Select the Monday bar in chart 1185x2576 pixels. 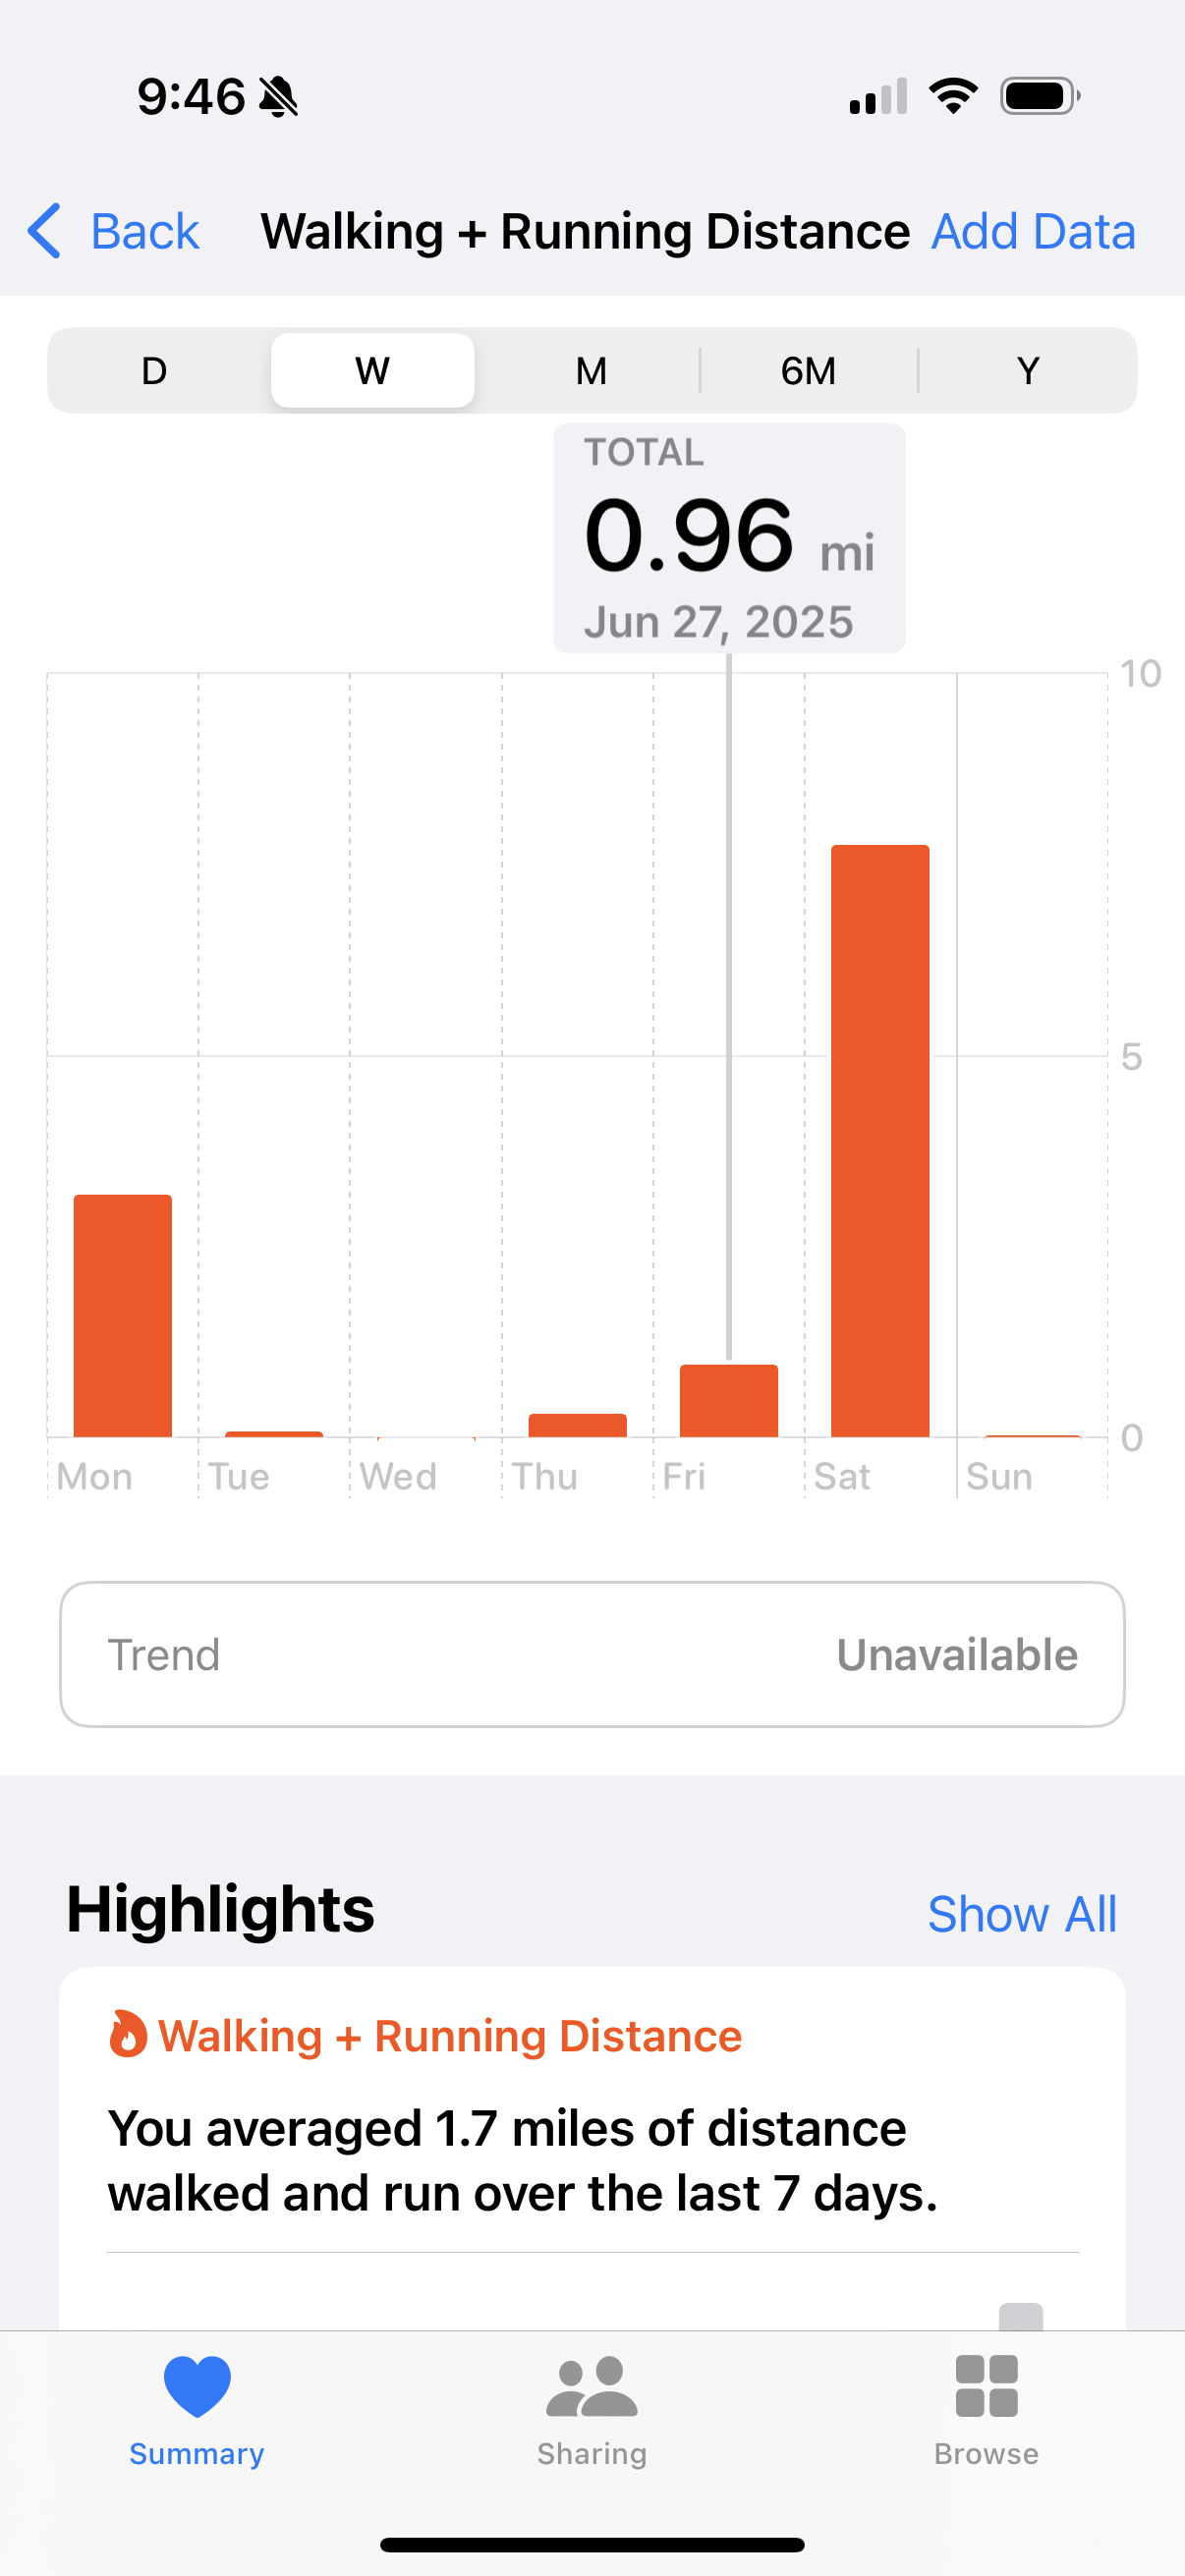tap(123, 1316)
